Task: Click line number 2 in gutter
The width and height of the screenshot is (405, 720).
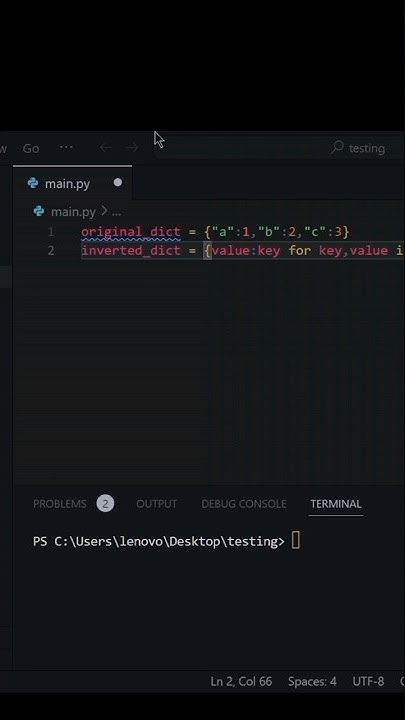Action: tap(51, 251)
